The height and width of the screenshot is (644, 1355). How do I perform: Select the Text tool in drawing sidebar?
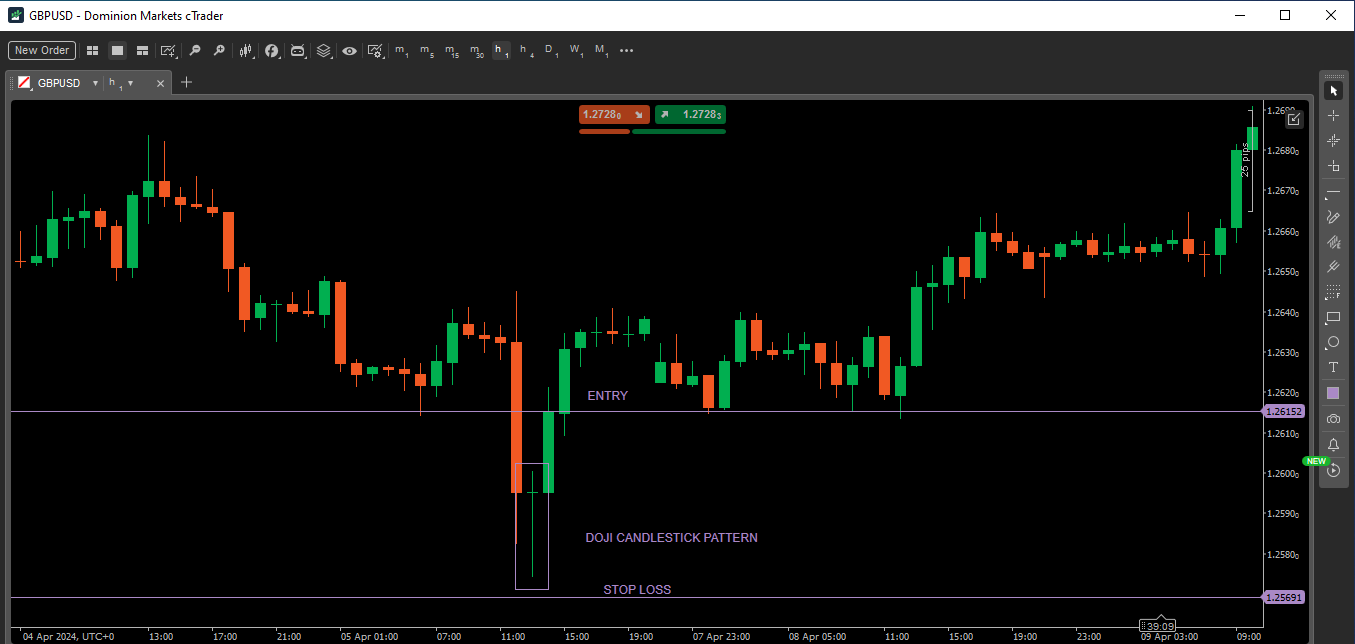click(1333, 367)
